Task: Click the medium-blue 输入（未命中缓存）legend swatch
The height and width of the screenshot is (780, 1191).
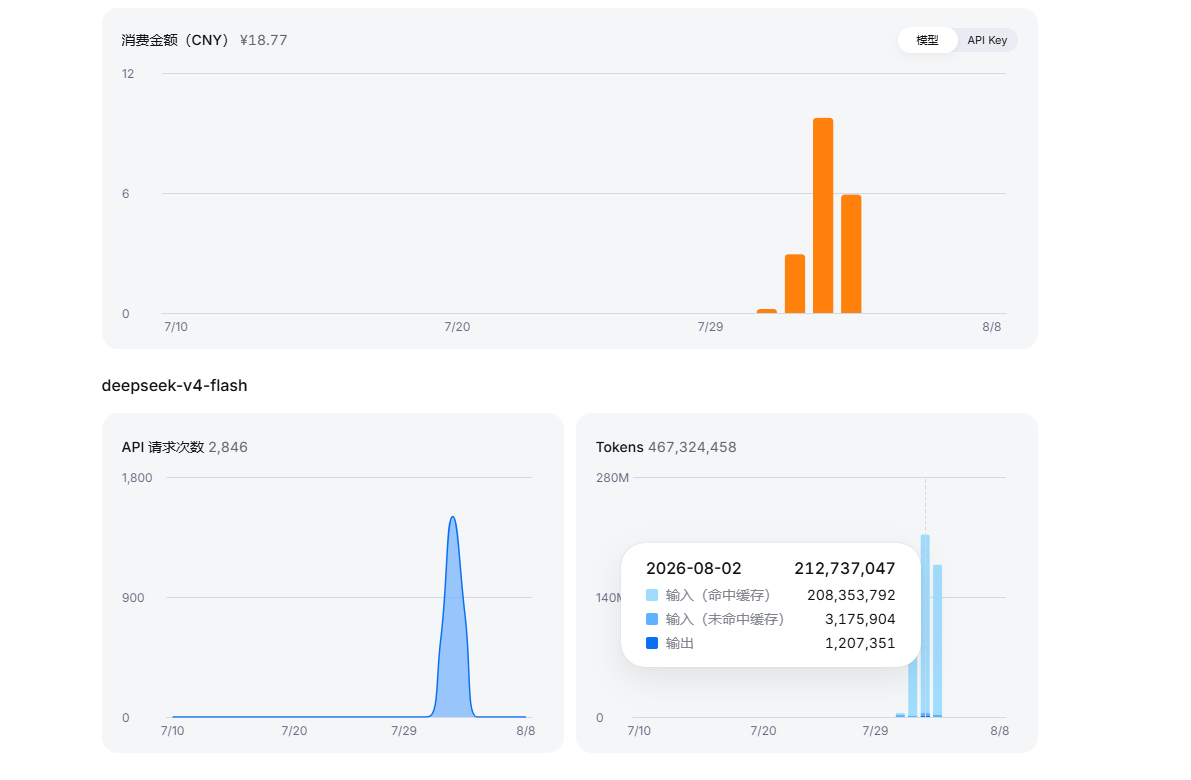Action: [652, 619]
